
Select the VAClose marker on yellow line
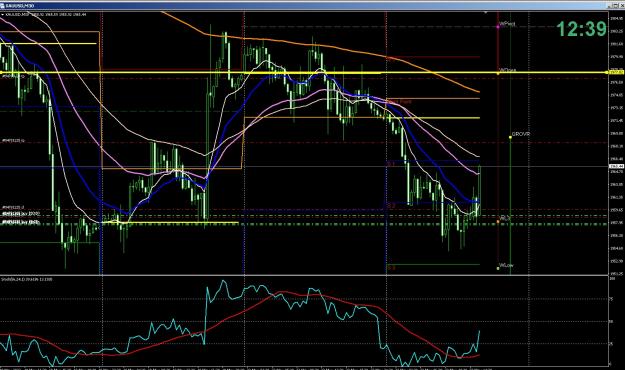coord(498,73)
